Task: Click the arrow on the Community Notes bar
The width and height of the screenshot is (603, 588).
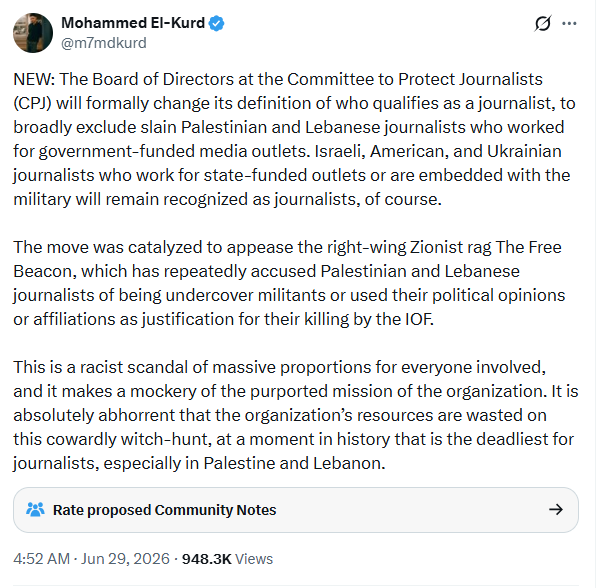Action: (x=556, y=510)
